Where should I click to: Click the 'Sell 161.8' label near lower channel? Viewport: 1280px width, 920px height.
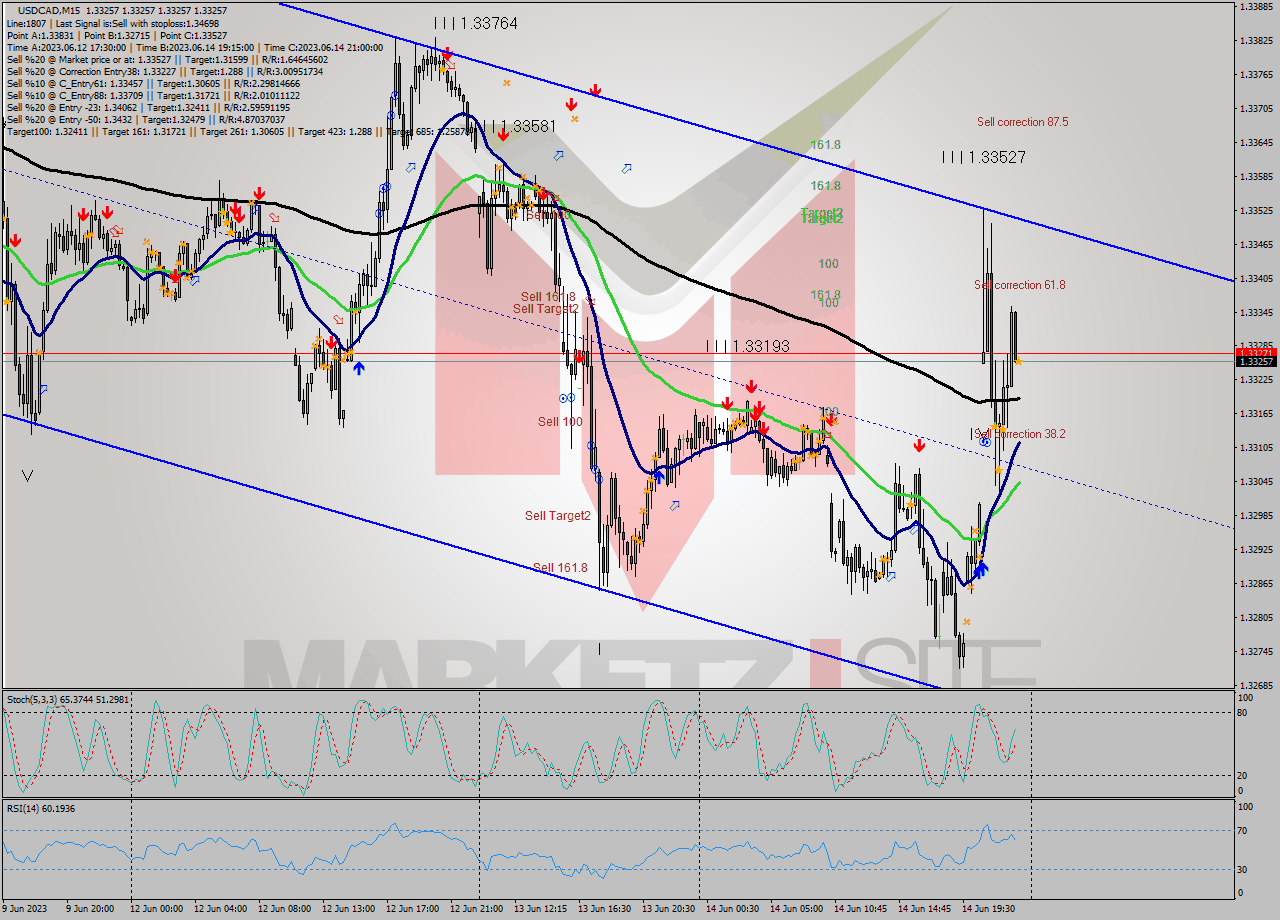pyautogui.click(x=560, y=568)
